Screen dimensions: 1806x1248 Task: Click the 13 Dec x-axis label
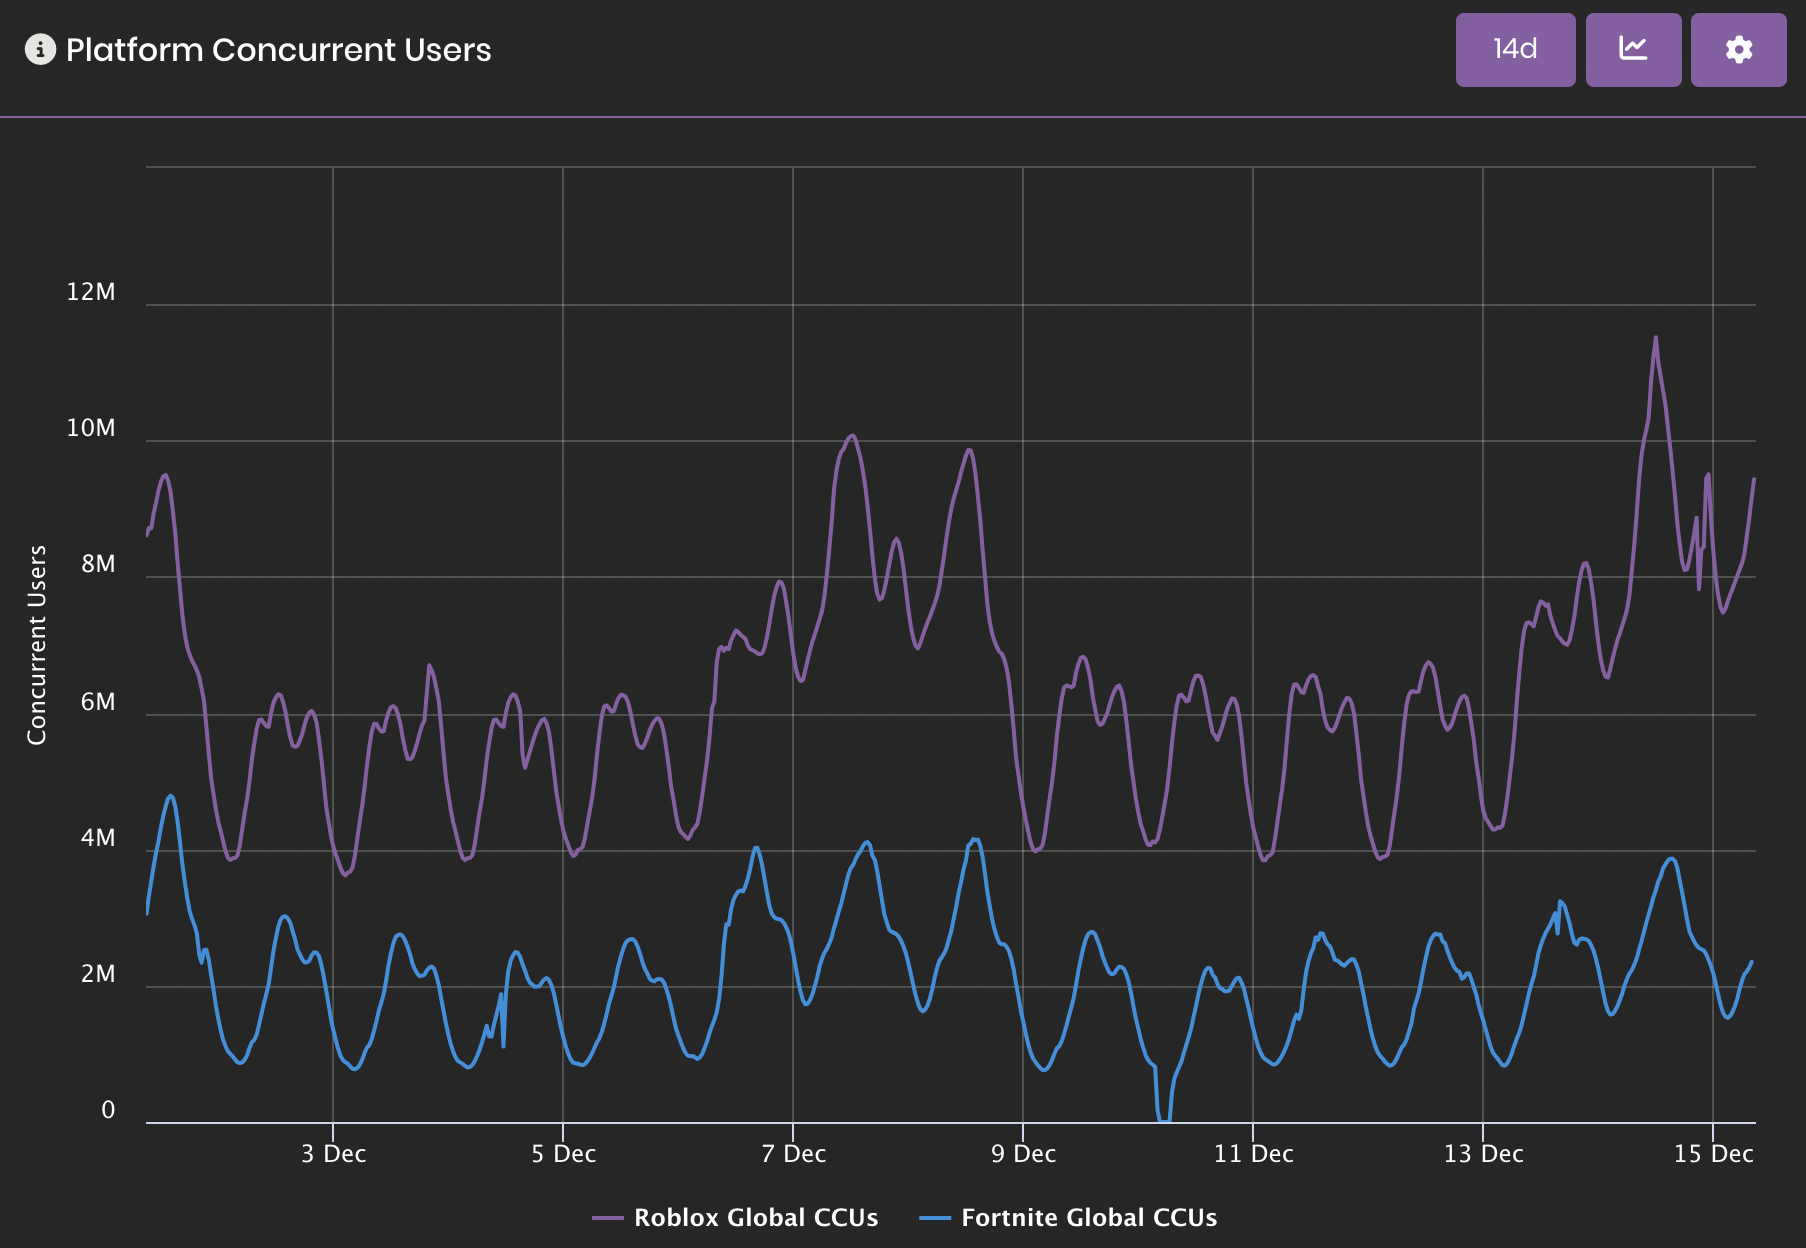click(x=1483, y=1154)
